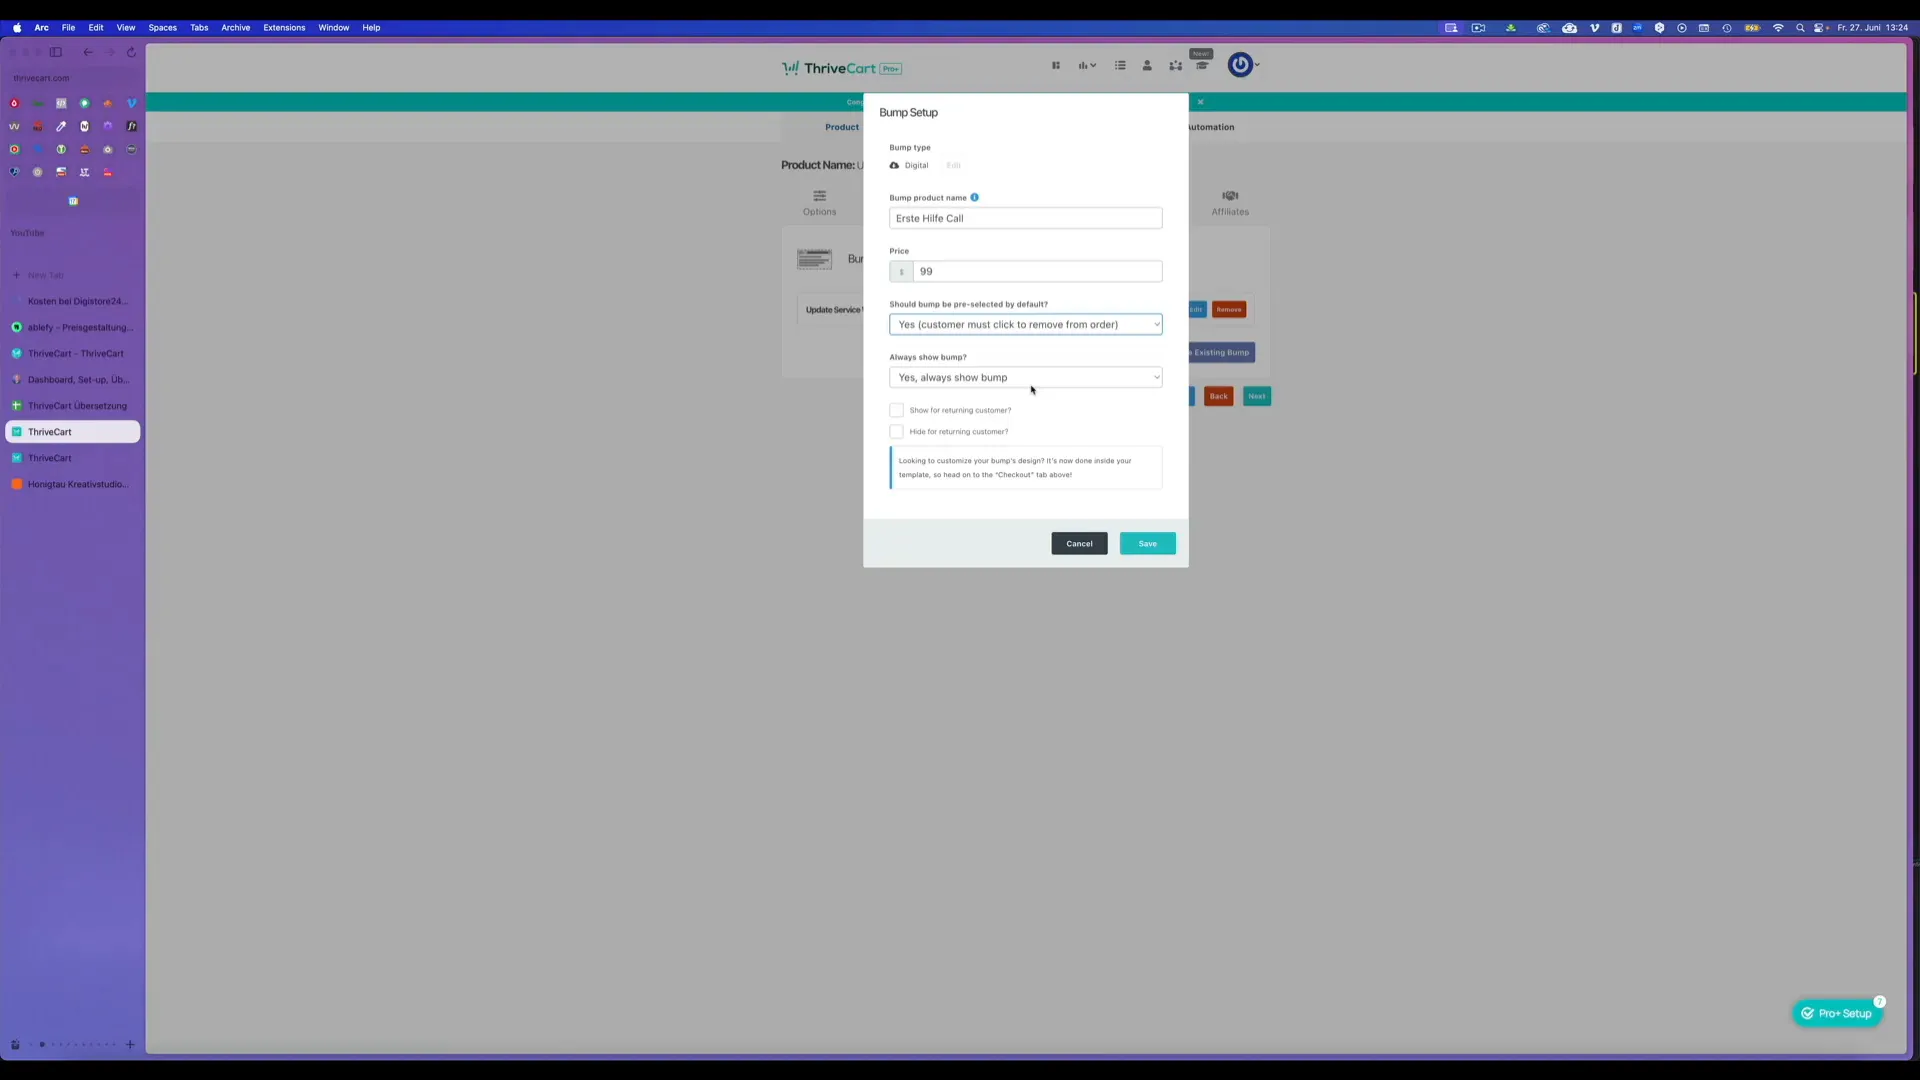Click the Wi-Fi icon in menu bar
Image resolution: width=1920 pixels, height=1080 pixels.
click(x=1778, y=28)
